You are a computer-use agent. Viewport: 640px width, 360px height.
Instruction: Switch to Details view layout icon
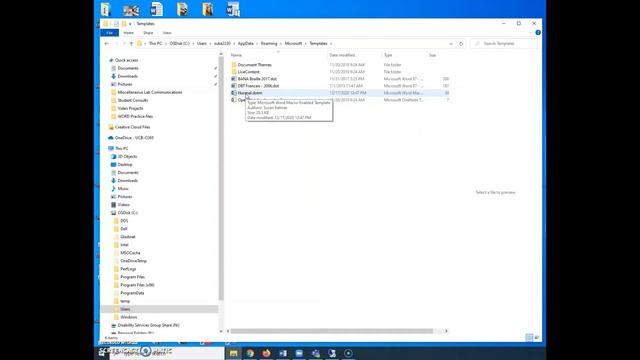pos(529,337)
